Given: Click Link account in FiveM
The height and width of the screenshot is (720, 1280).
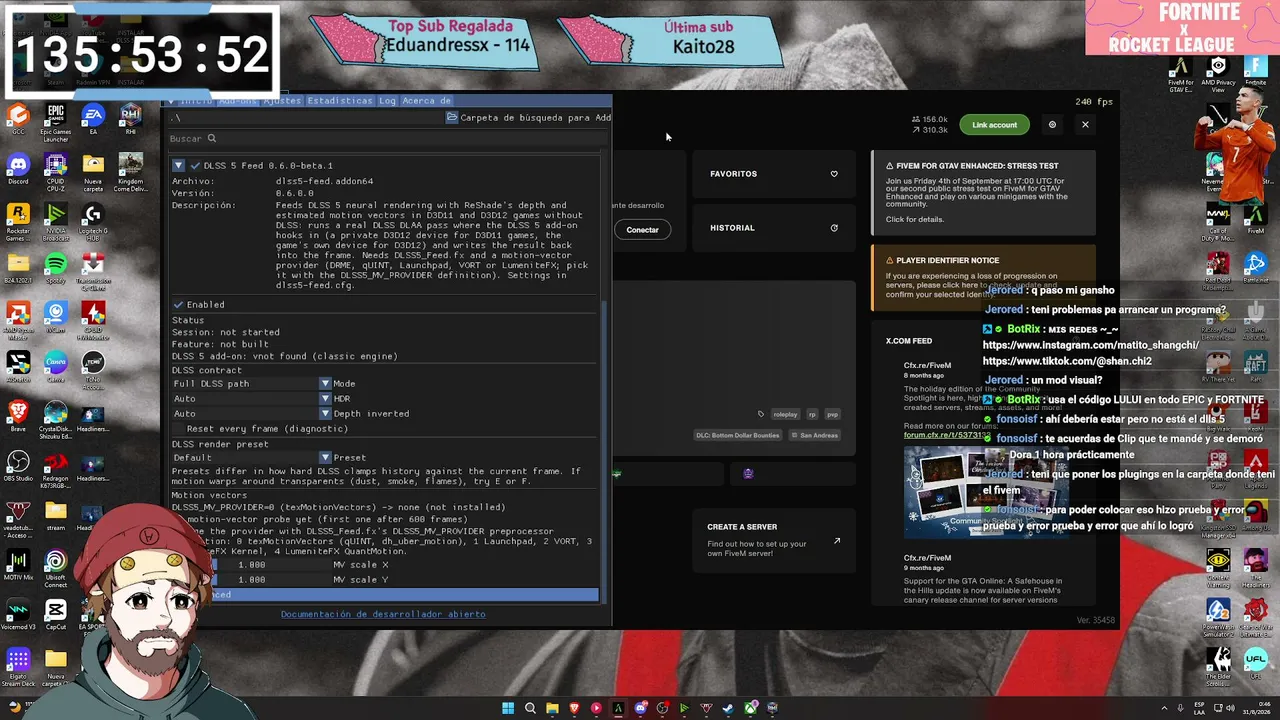Looking at the screenshot, I should coord(994,125).
